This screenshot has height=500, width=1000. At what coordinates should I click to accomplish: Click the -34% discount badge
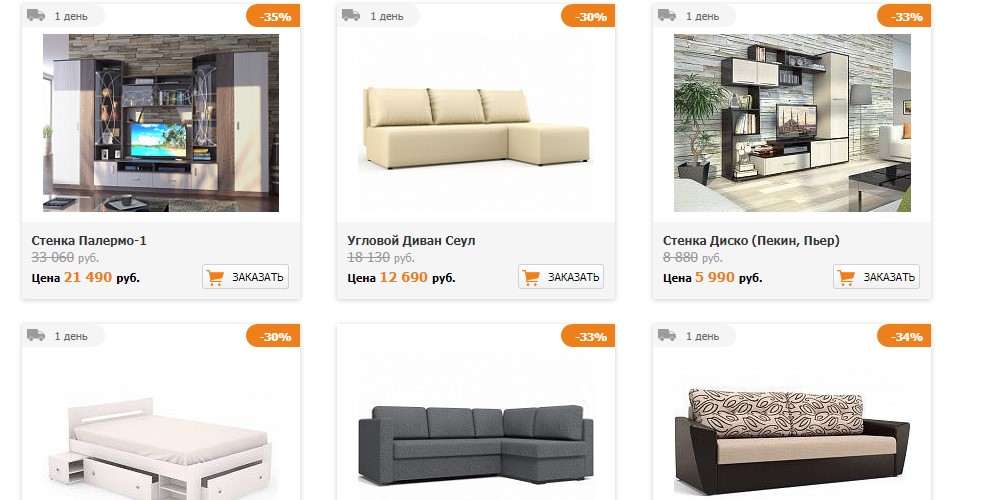904,336
